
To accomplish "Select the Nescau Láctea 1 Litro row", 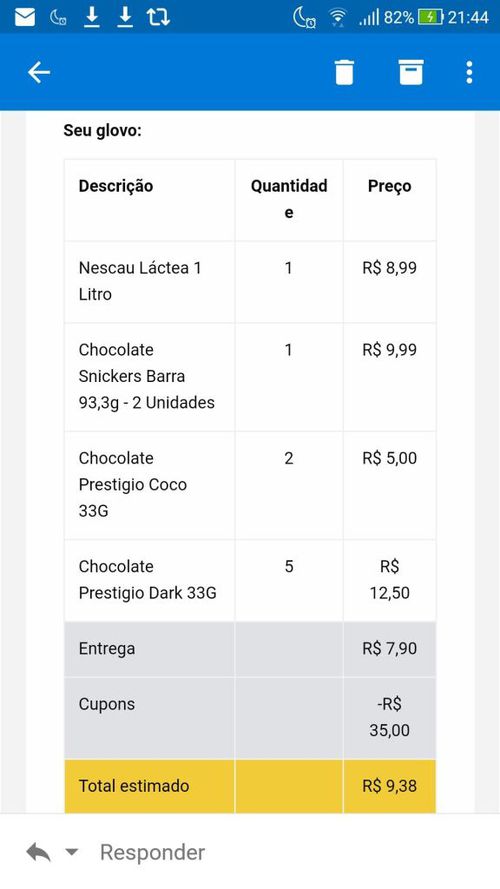I will click(x=250, y=282).
